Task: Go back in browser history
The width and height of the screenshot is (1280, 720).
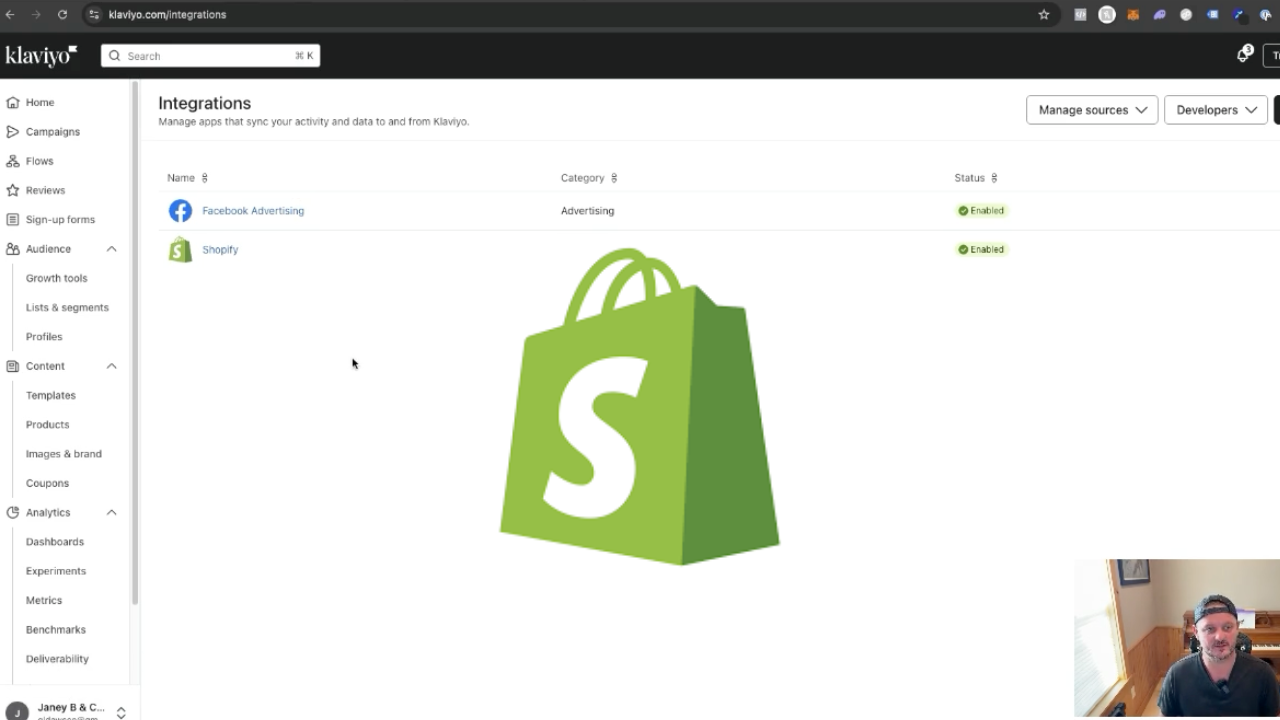Action: click(x=10, y=15)
